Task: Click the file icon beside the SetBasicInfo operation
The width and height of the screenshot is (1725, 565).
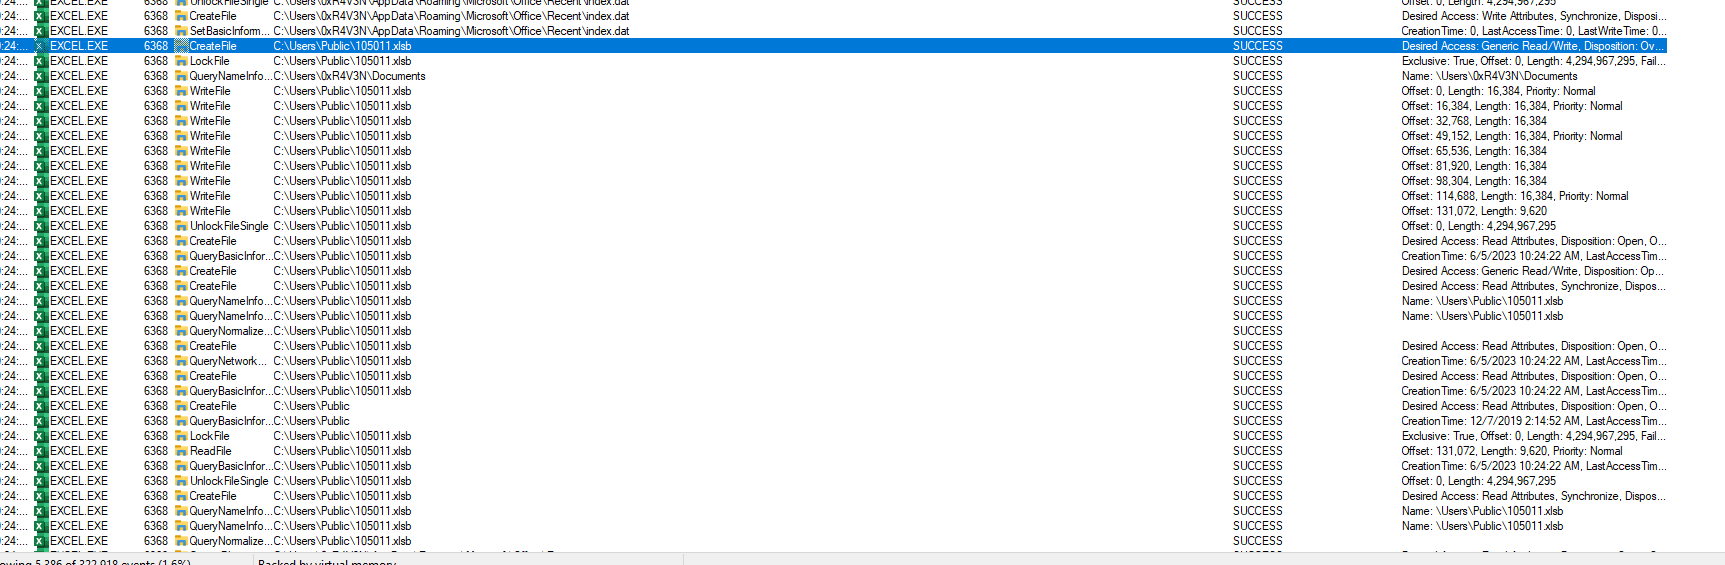Action: [x=181, y=31]
